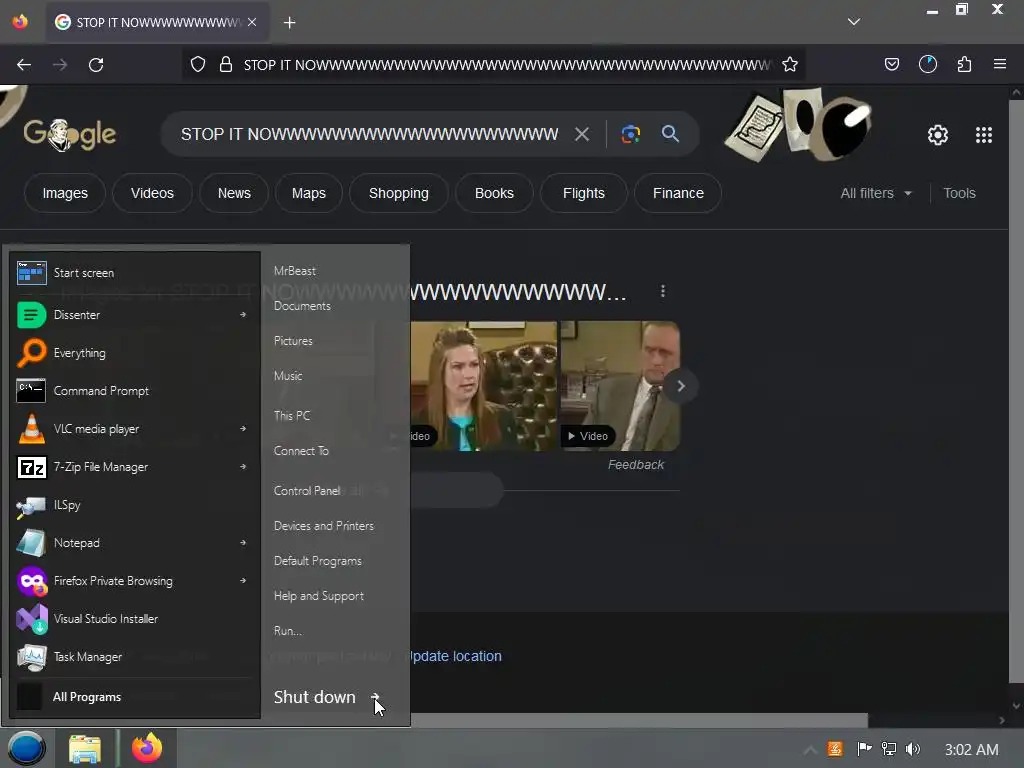Reload the current page
The image size is (1024, 768).
[x=96, y=65]
